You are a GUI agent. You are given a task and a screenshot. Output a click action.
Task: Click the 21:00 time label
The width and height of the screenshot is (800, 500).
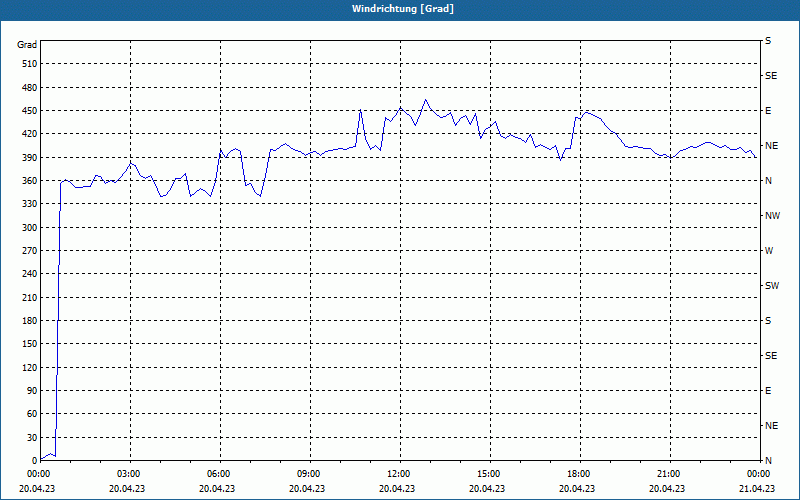tap(667, 474)
